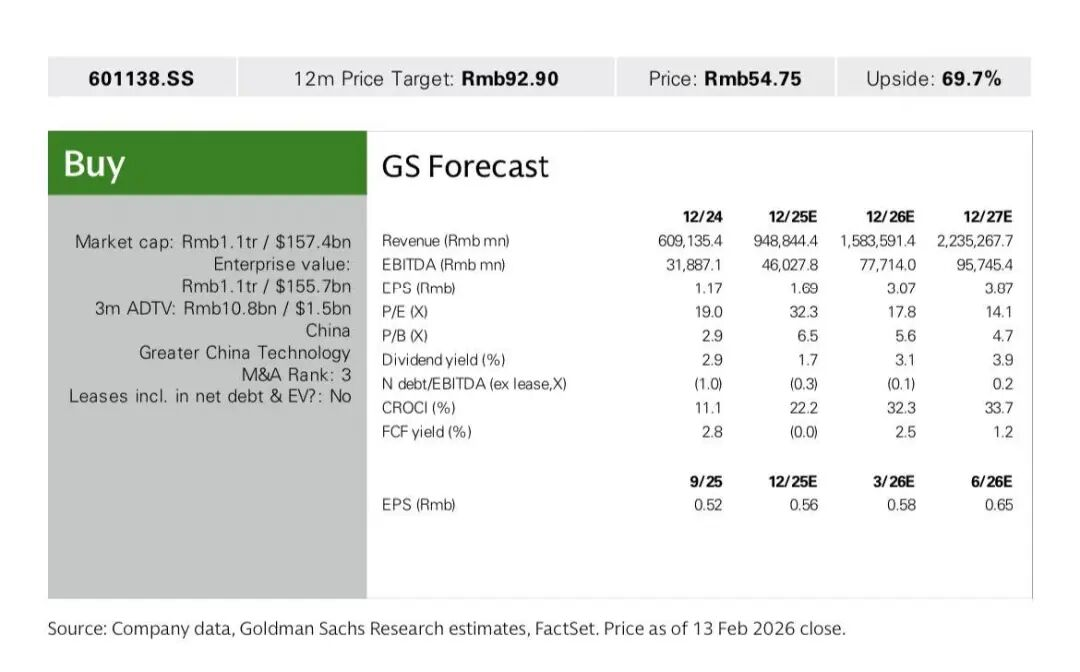The image size is (1080, 672).
Task: Click the M&A Rank: 3 text
Action: (290, 374)
